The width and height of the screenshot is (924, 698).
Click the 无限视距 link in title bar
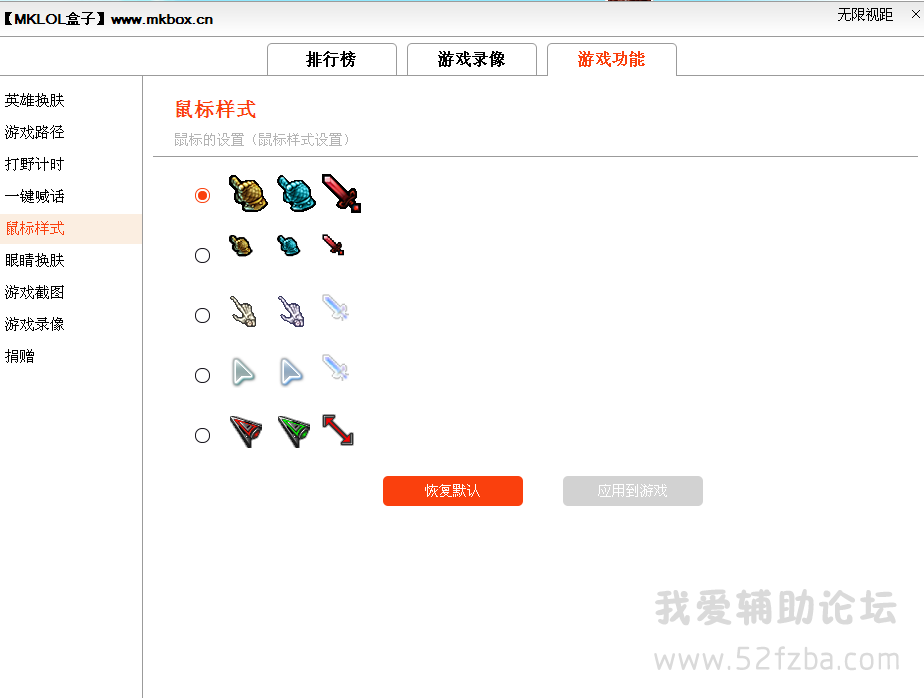click(x=864, y=15)
